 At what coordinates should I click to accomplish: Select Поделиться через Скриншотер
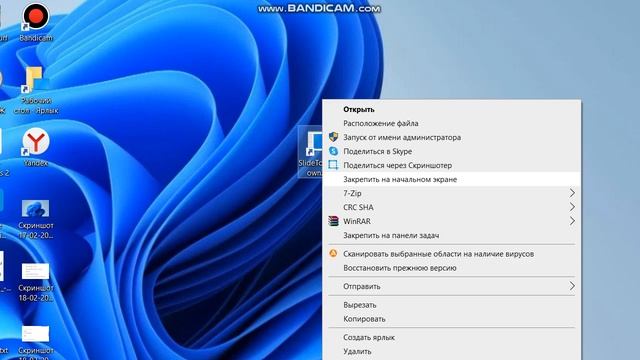[451, 165]
